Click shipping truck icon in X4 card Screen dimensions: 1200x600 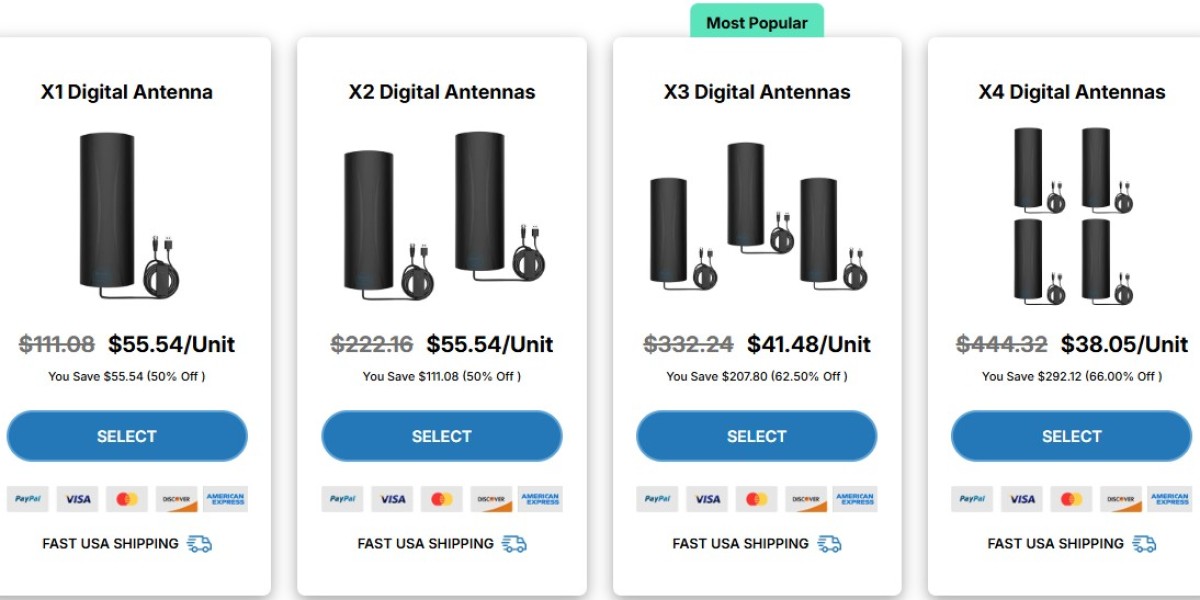tap(1144, 544)
